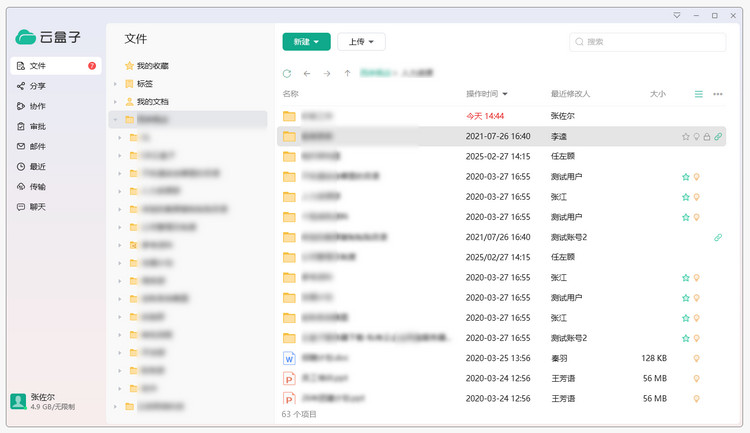Open the 邮件 mail section
This screenshot has width=750, height=433.
point(32,146)
